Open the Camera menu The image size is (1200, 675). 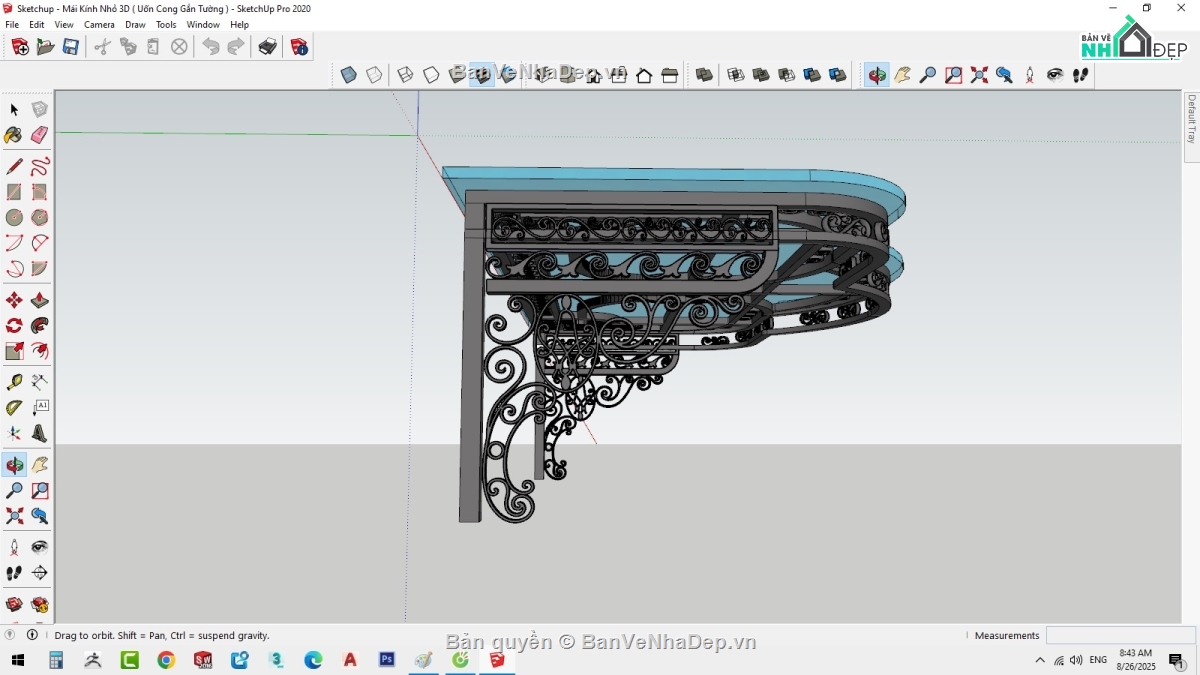point(99,24)
